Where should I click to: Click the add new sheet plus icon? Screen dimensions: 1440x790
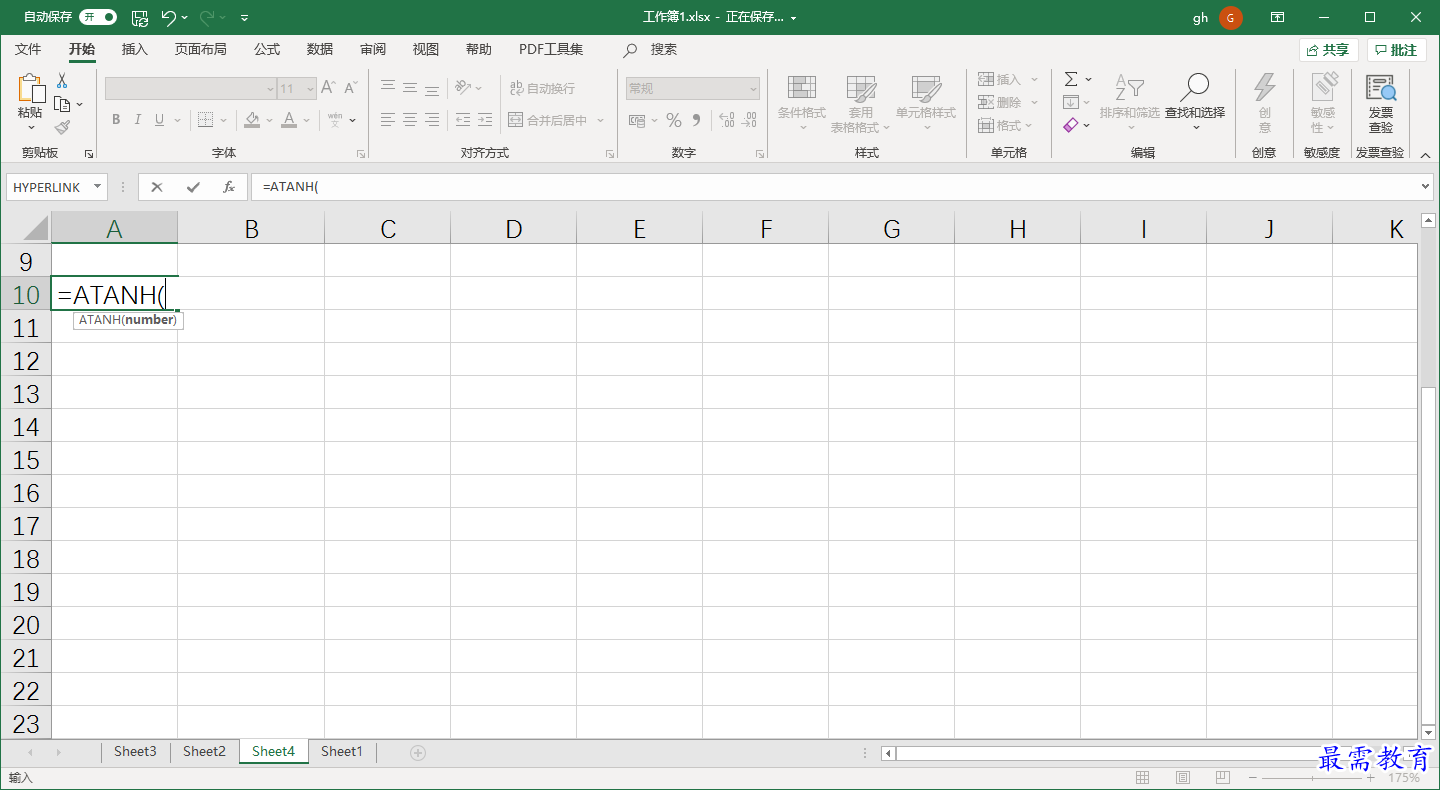418,753
